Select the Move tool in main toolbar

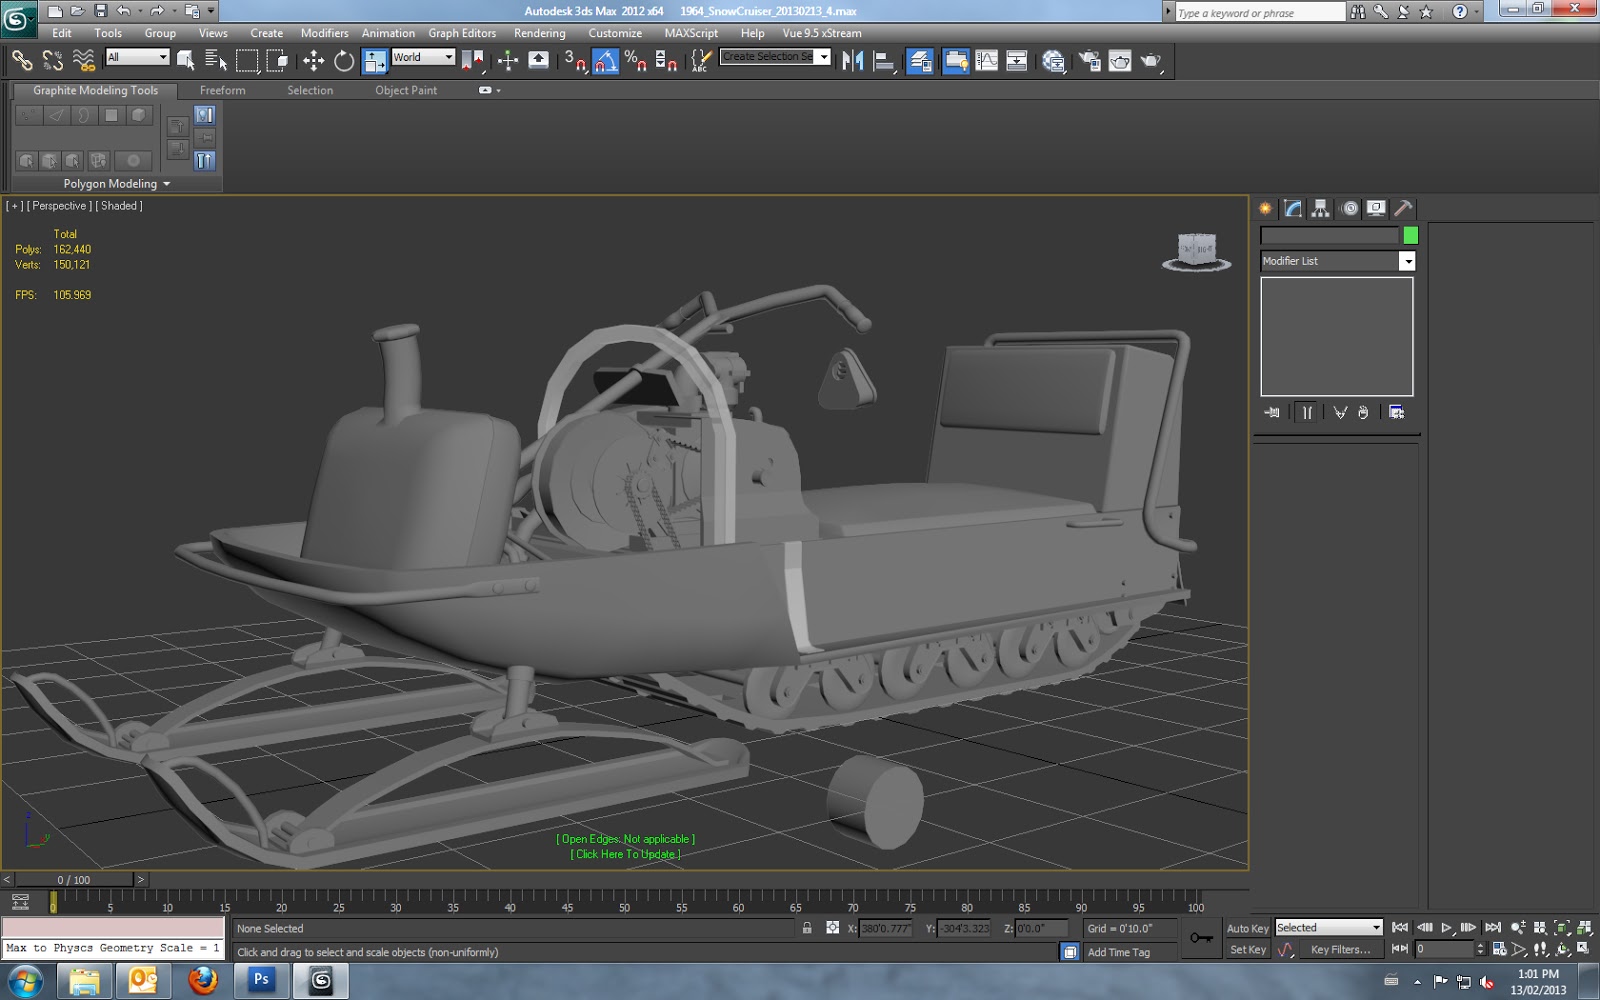click(313, 61)
